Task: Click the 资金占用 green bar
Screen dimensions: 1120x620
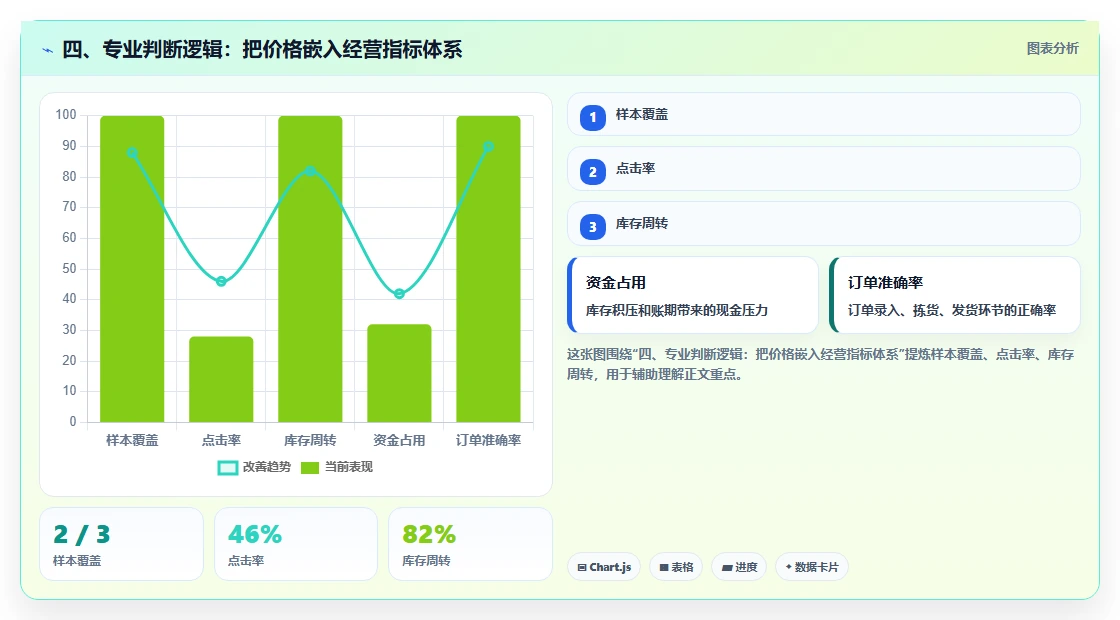Action: coord(399,373)
